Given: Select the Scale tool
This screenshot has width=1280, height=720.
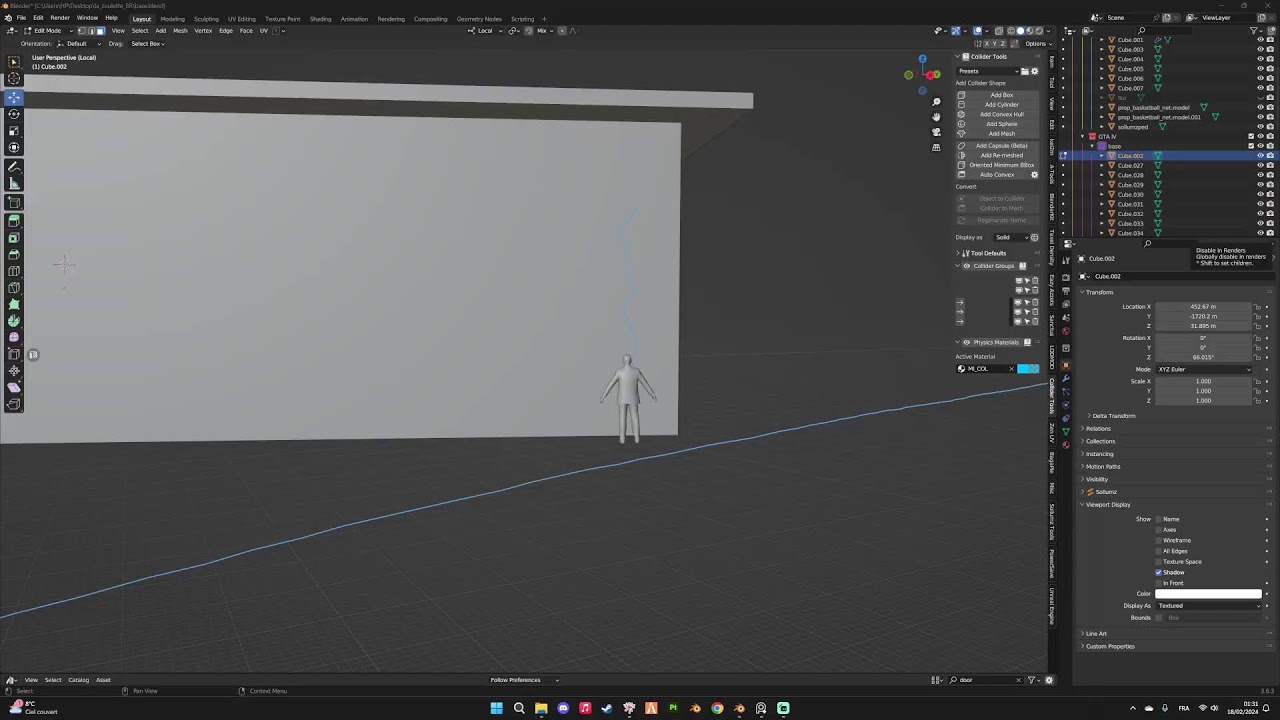Looking at the screenshot, I should (14, 131).
